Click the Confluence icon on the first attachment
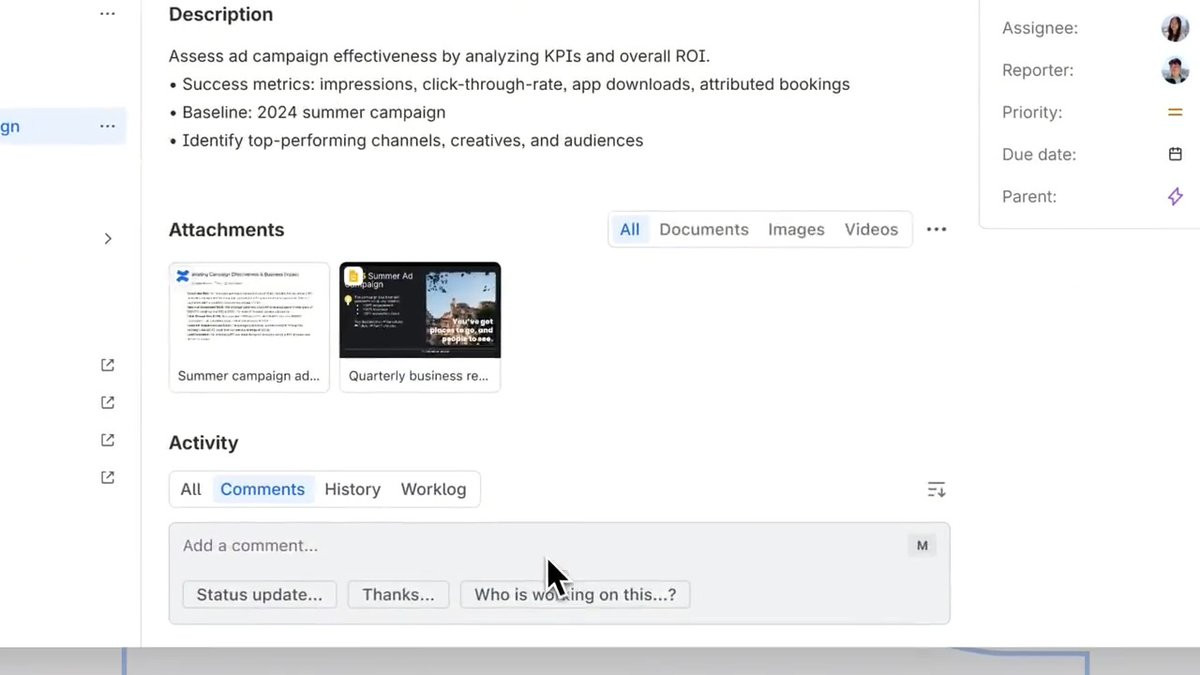The height and width of the screenshot is (675, 1200). 183,276
